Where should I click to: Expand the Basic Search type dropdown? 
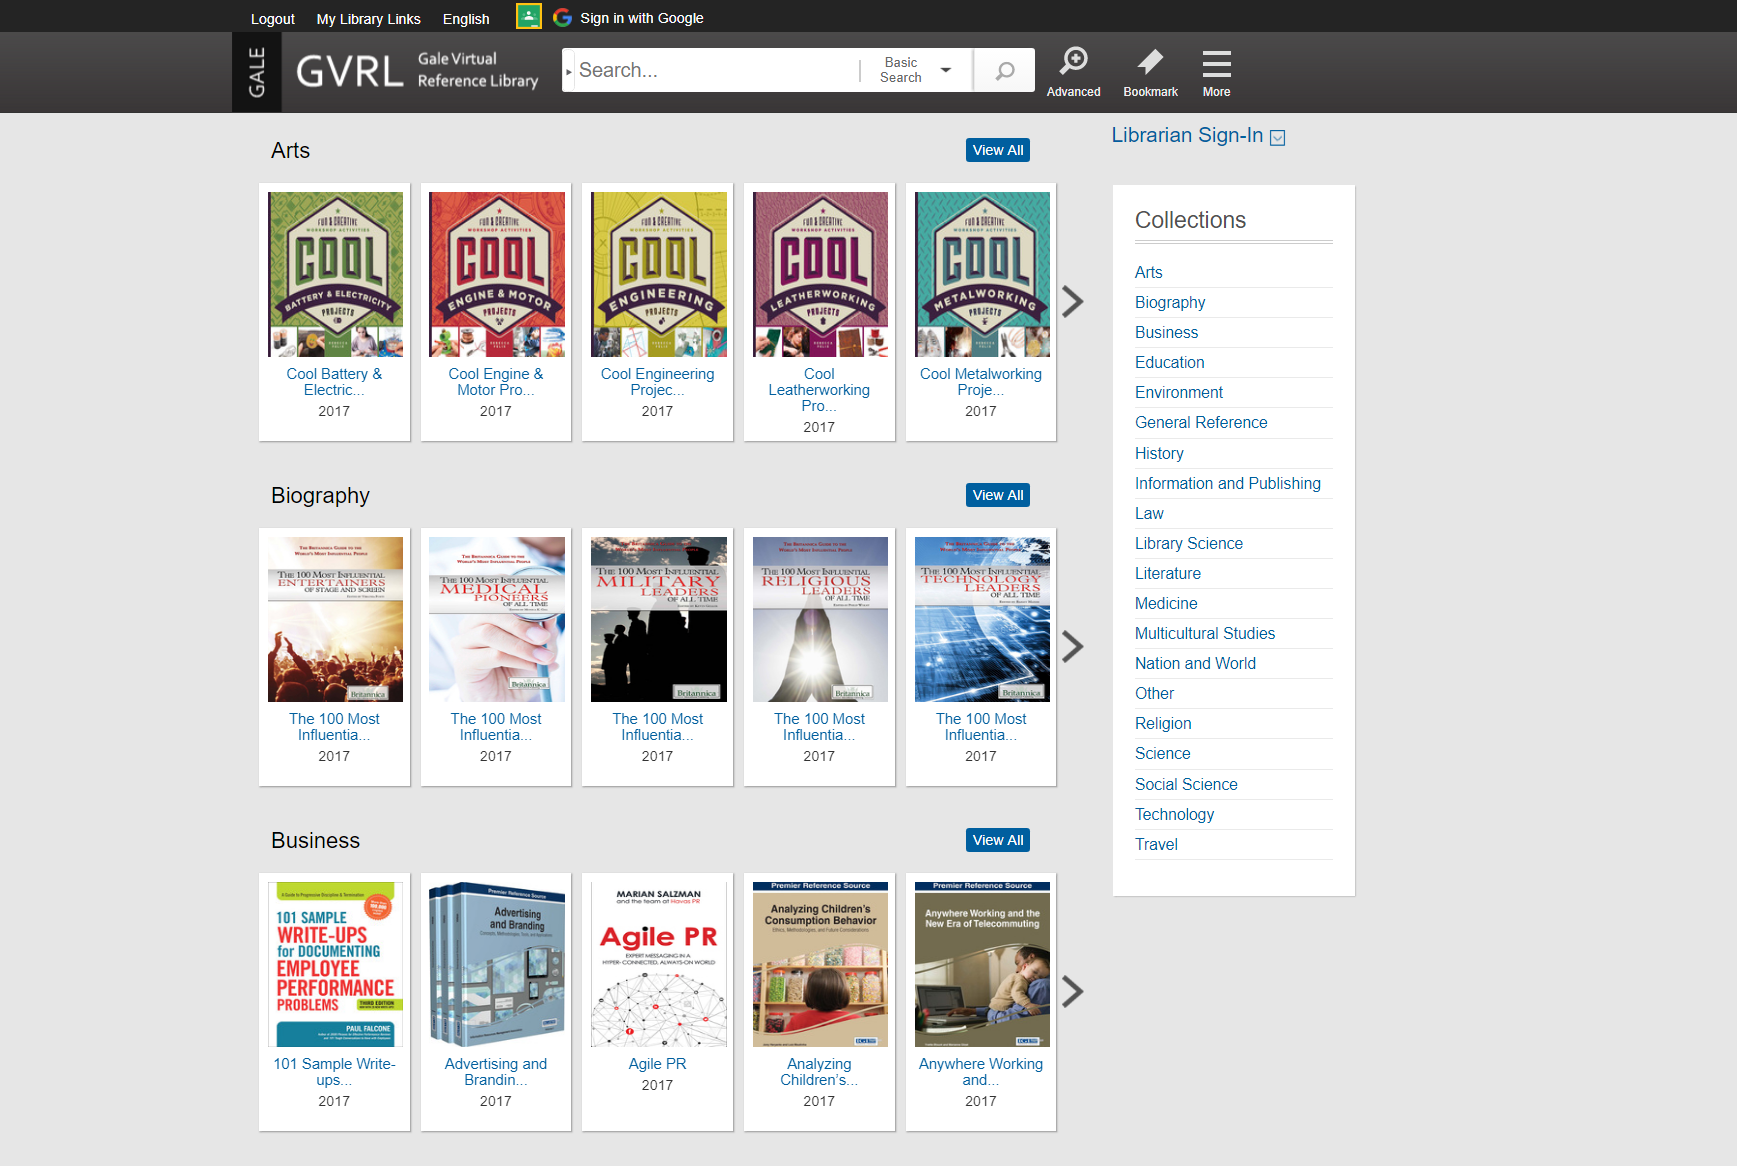917,71
